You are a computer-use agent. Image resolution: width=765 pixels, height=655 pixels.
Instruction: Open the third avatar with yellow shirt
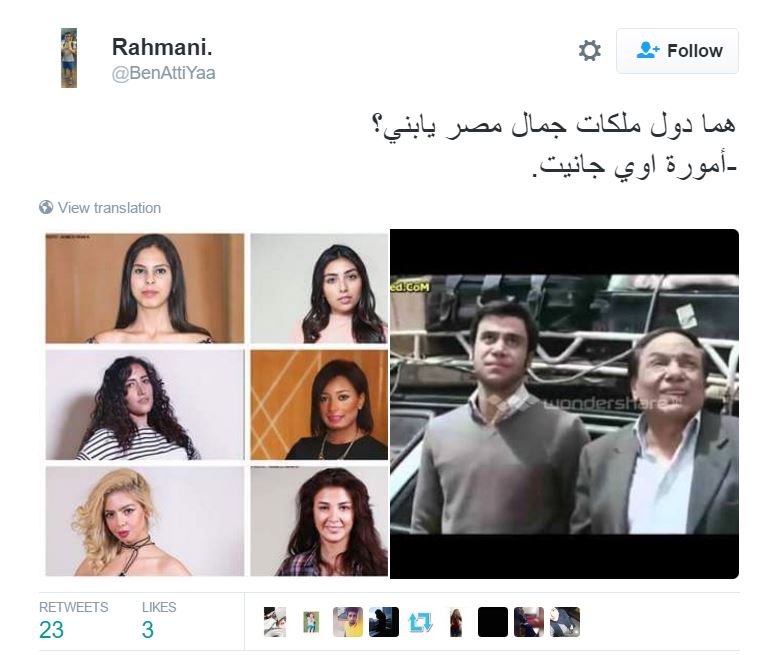(348, 622)
